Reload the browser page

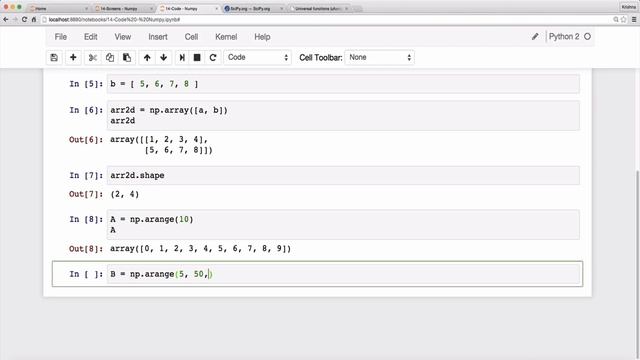(24, 19)
